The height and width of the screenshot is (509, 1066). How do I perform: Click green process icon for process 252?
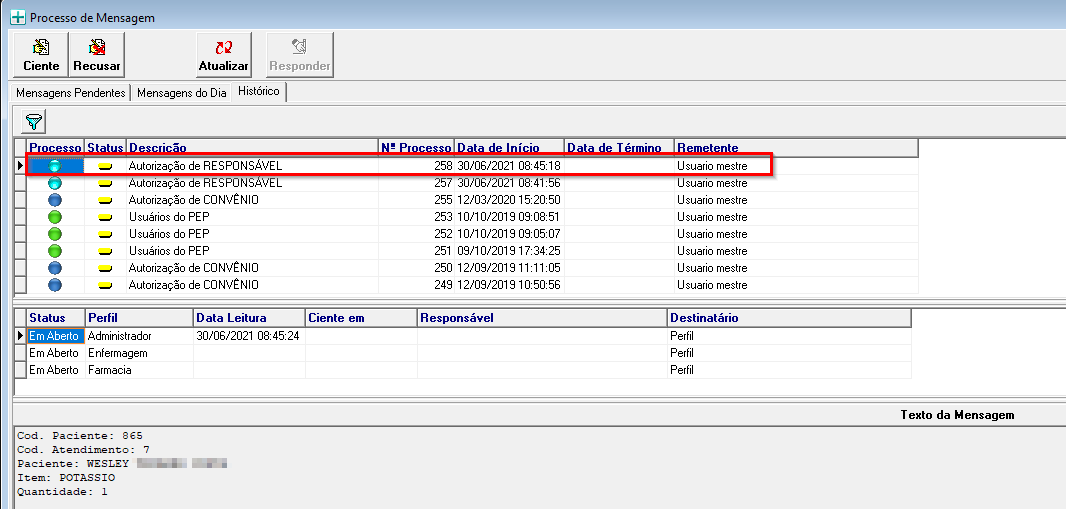coord(55,234)
